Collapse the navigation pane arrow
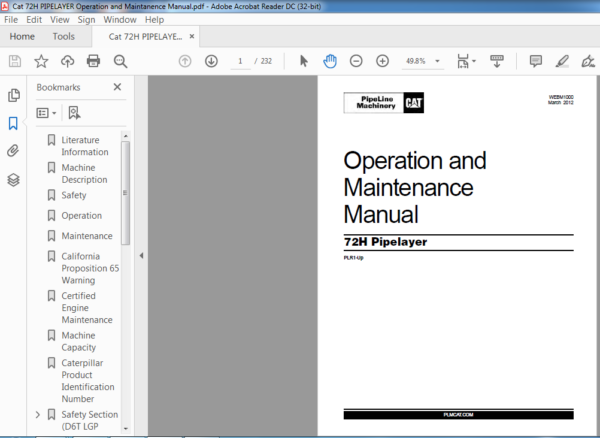The width and height of the screenshot is (600, 438). pos(141,256)
